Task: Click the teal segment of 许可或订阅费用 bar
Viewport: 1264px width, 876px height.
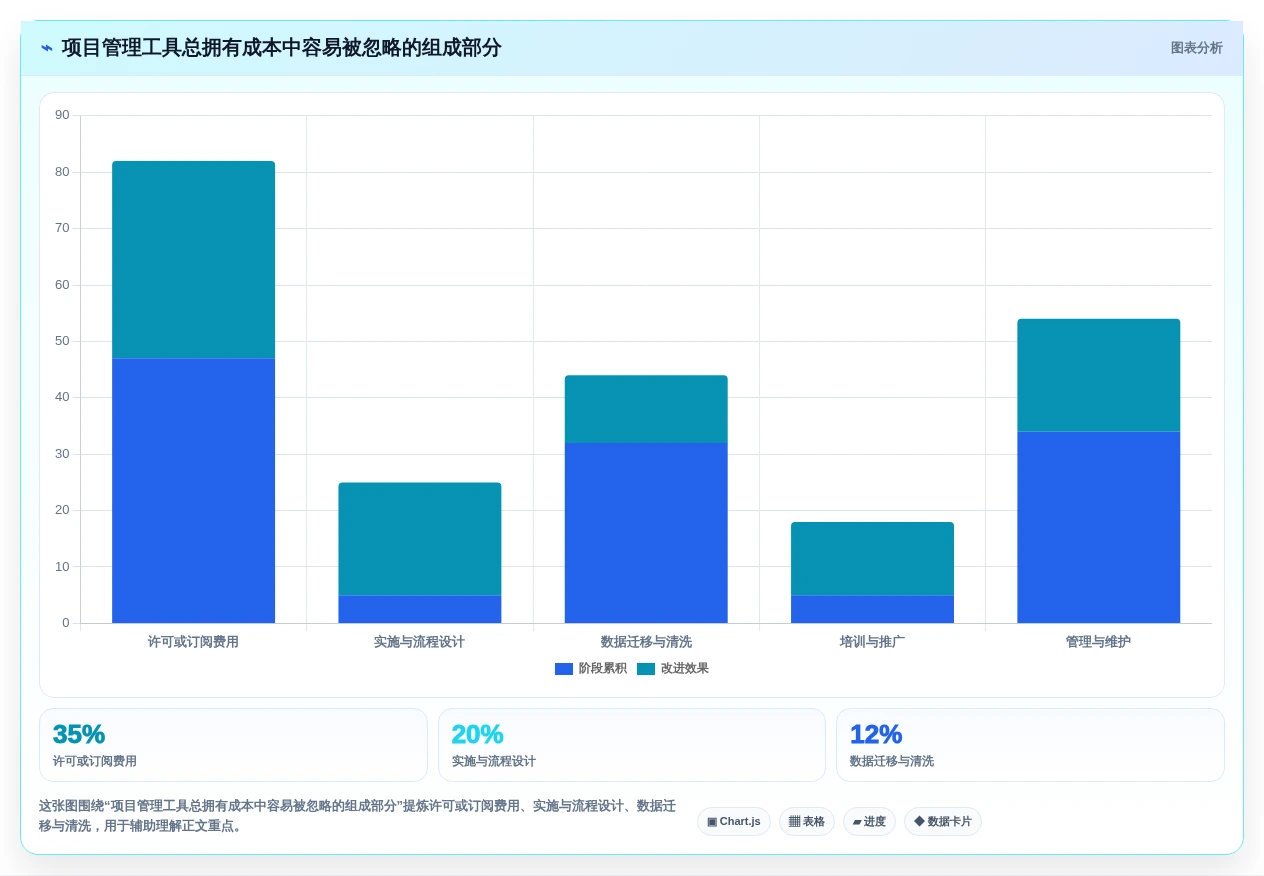Action: pos(193,260)
